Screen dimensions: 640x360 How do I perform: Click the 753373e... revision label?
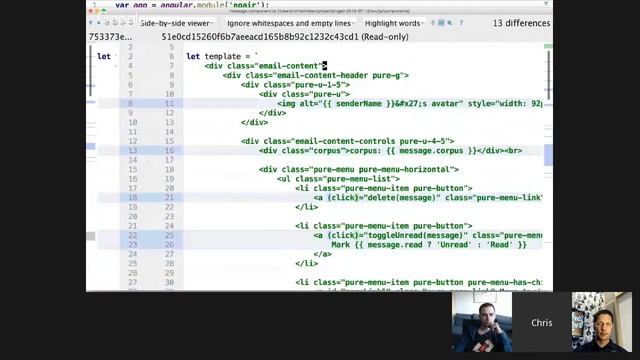[x=110, y=37]
